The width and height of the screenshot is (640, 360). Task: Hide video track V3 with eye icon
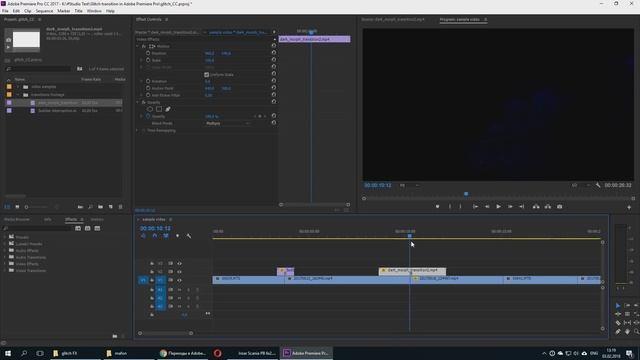179,264
